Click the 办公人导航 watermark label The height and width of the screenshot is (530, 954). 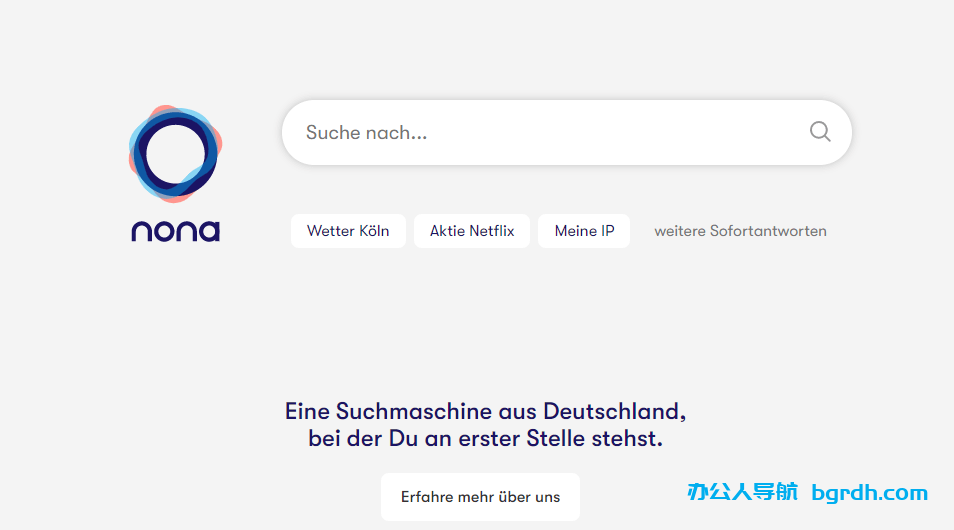tap(742, 492)
